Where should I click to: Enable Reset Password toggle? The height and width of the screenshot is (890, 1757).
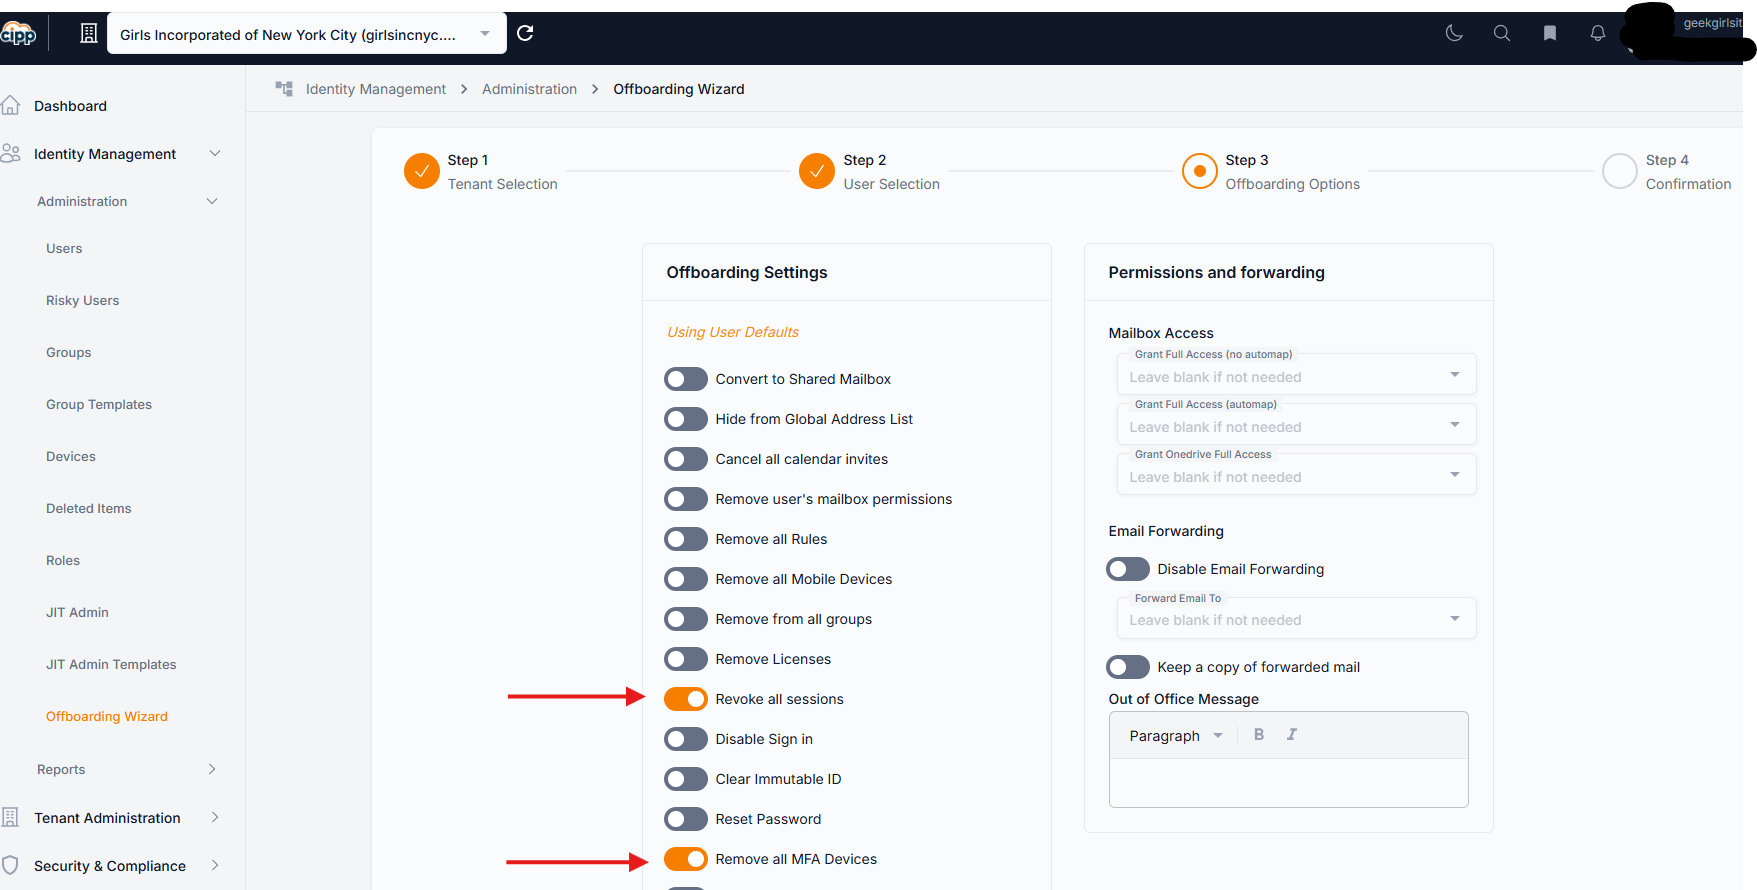[x=686, y=819]
